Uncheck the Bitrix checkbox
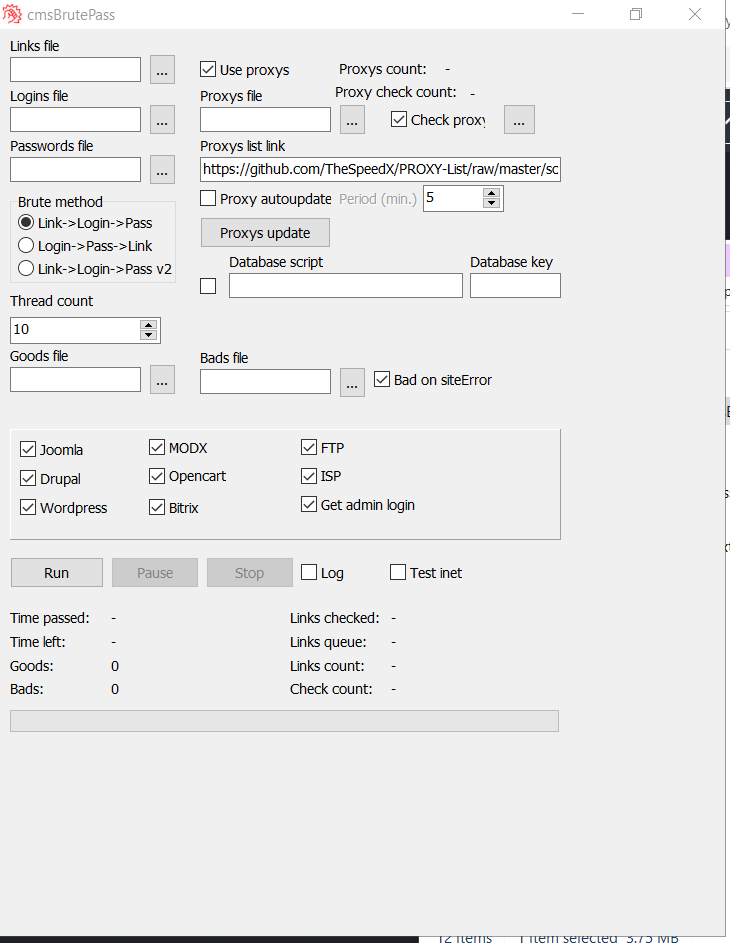 [x=157, y=507]
